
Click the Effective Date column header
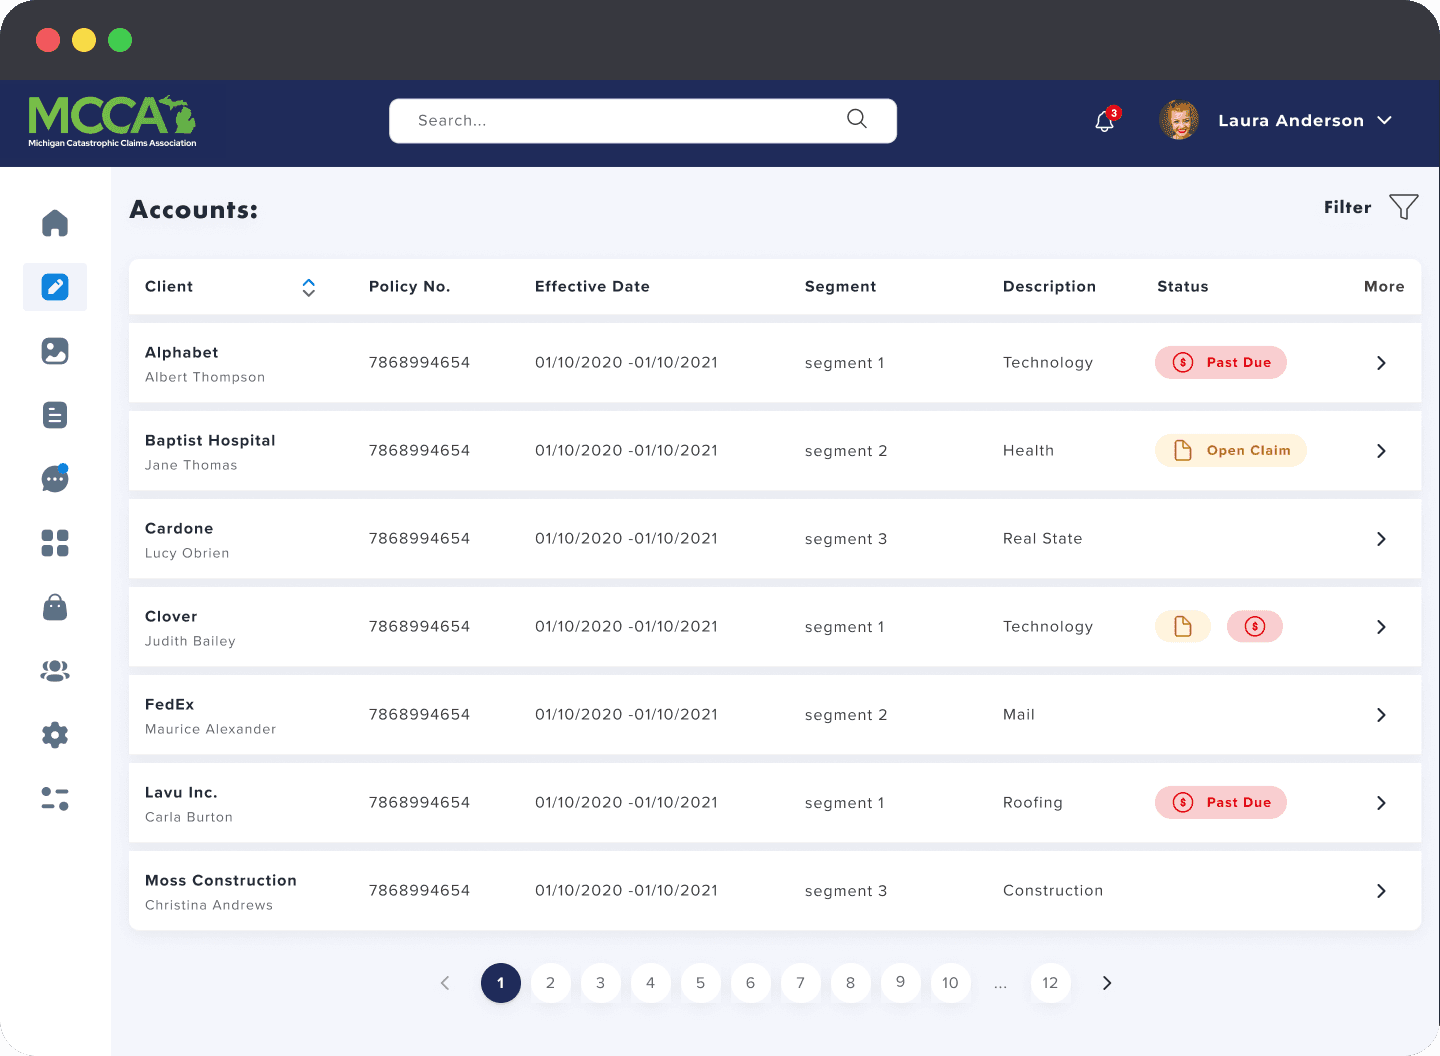(592, 287)
